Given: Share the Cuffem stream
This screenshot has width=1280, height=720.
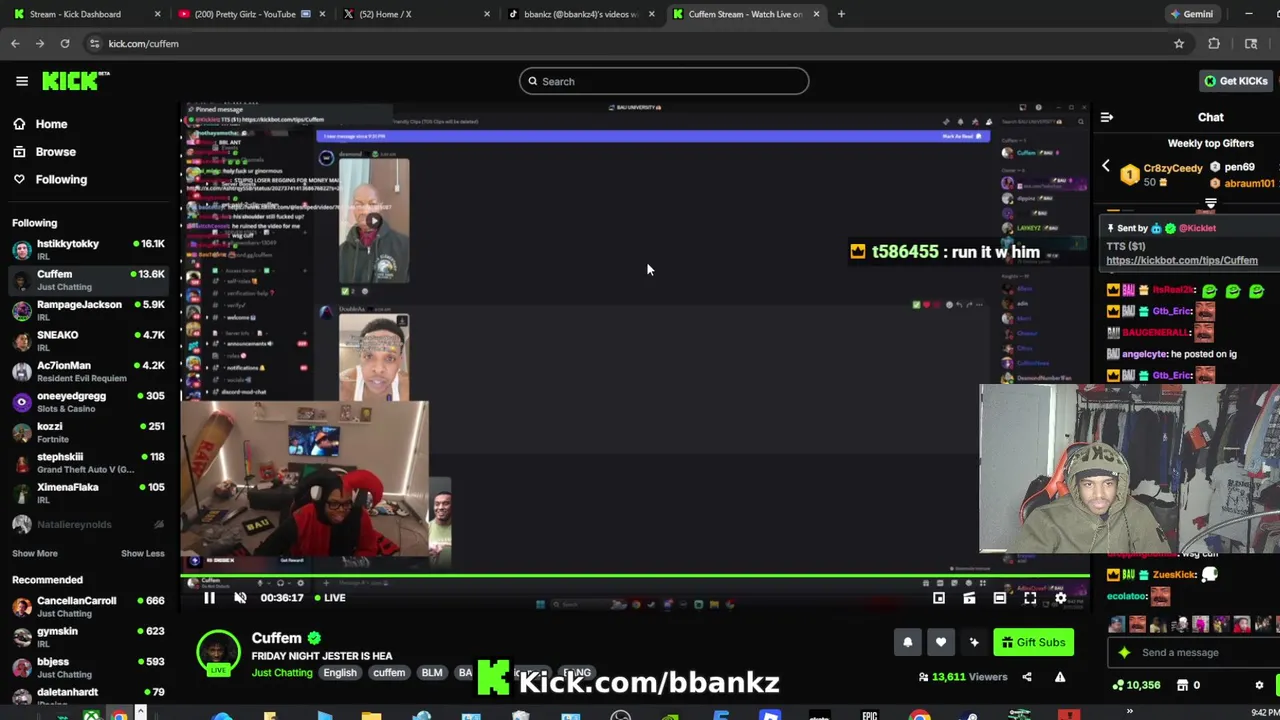Looking at the screenshot, I should (x=1027, y=677).
